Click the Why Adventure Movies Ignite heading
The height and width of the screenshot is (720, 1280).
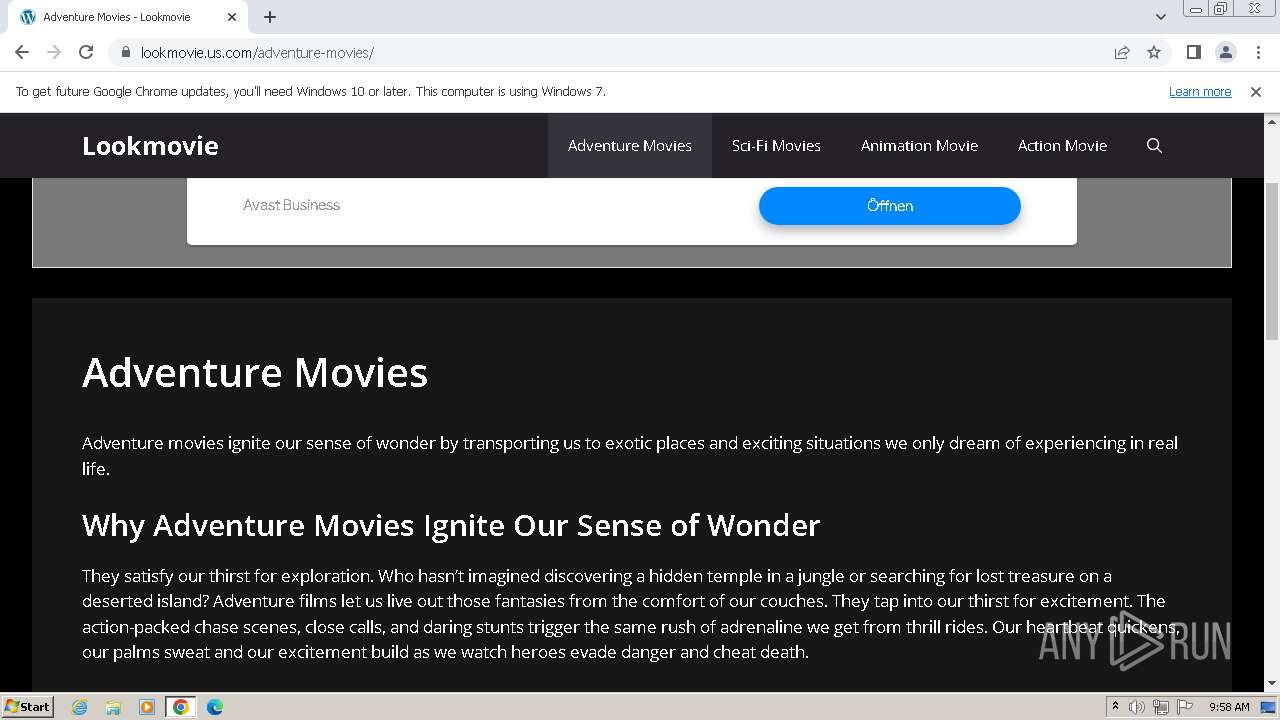point(451,526)
